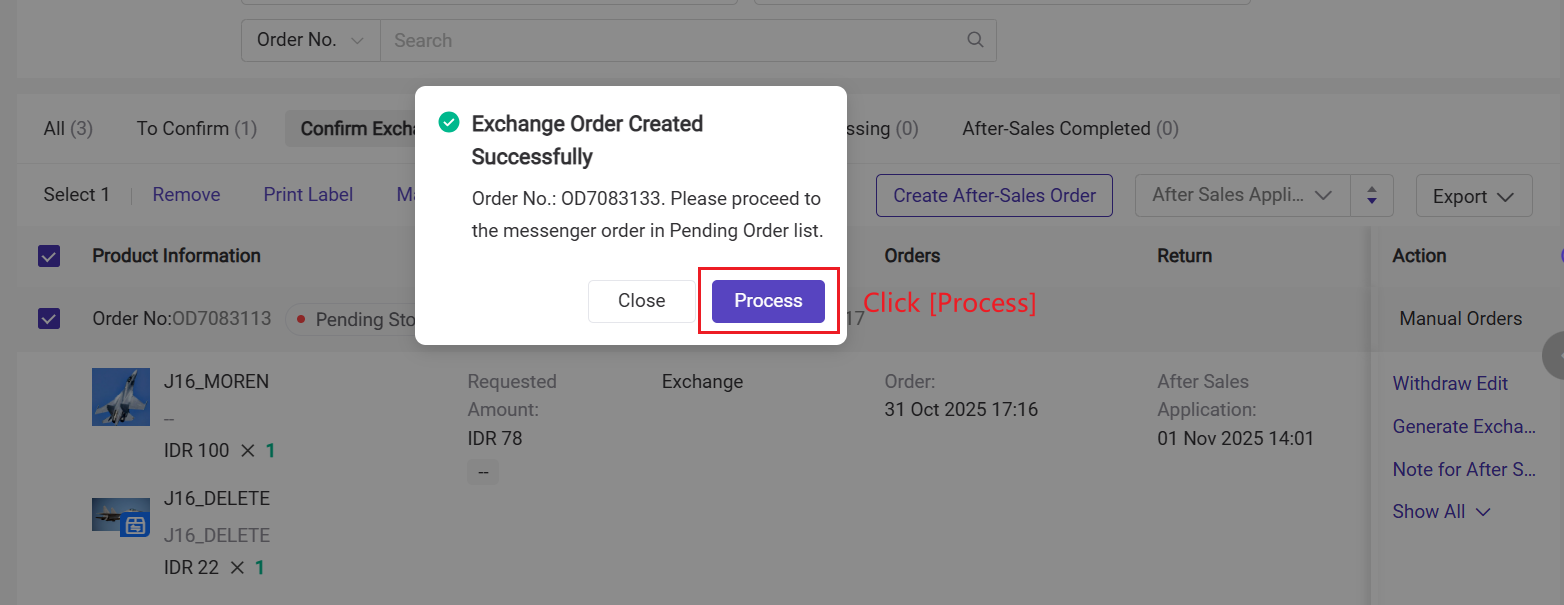1564x605 pixels.
Task: Expand Show All actions list
Action: point(1441,512)
